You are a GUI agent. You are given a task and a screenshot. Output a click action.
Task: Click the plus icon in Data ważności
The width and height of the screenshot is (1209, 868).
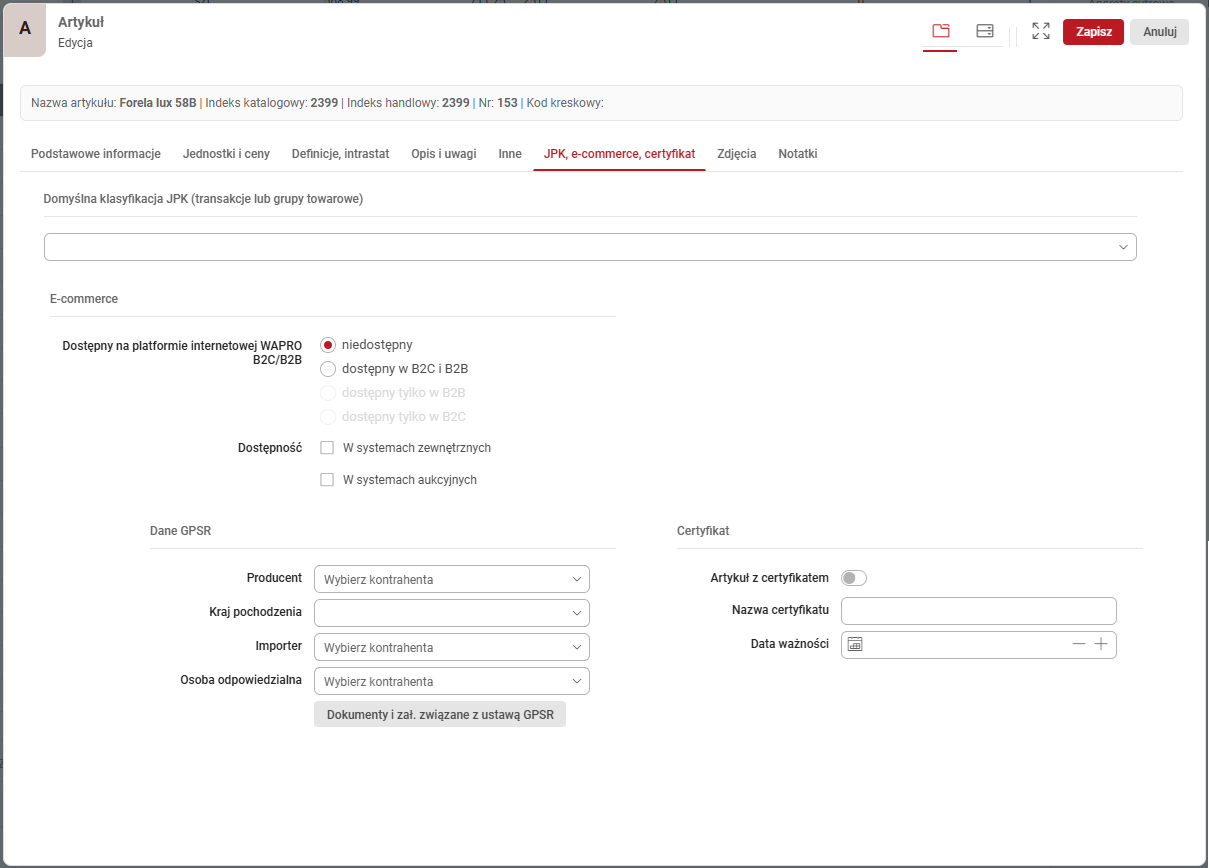(x=1100, y=645)
